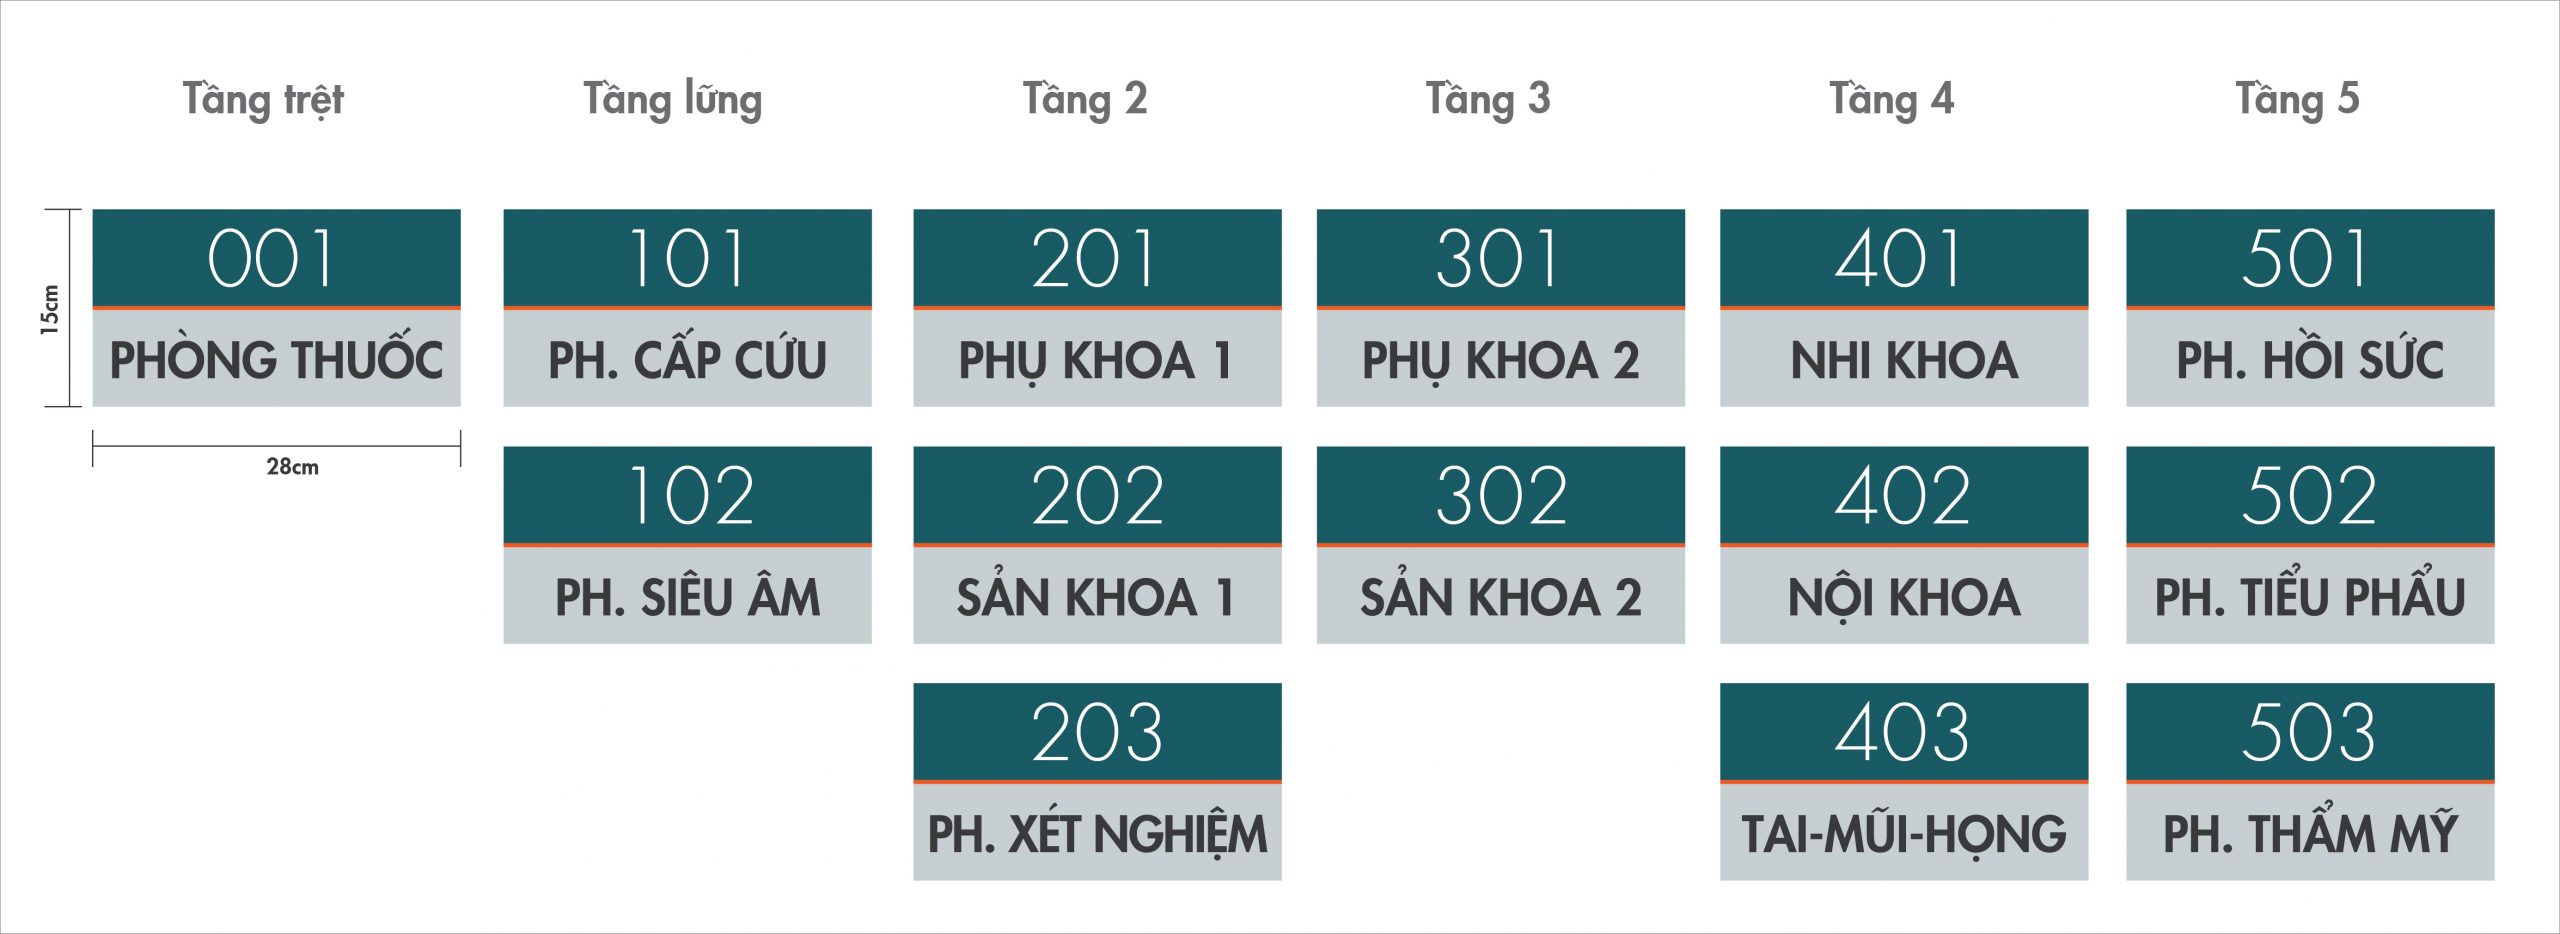Click the Tầng trệt heading
This screenshot has height=934, width=2560.
[x=263, y=99]
